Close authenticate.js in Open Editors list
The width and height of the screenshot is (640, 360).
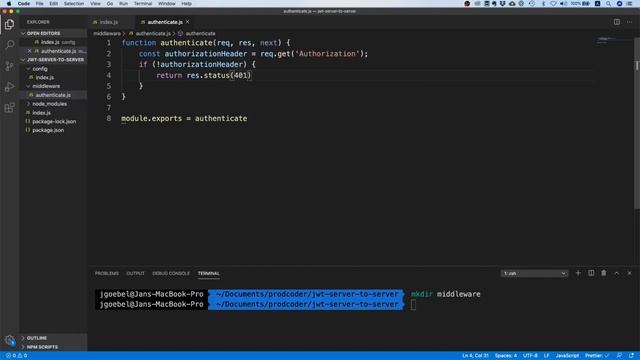[29, 51]
